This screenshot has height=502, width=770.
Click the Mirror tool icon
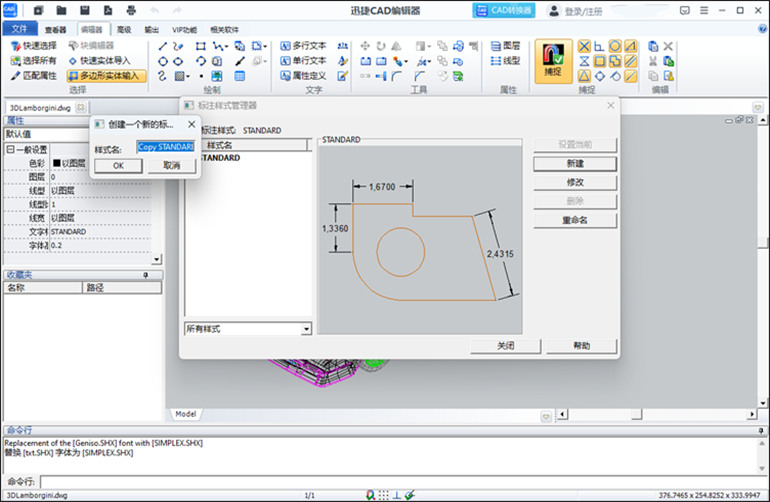click(x=396, y=46)
